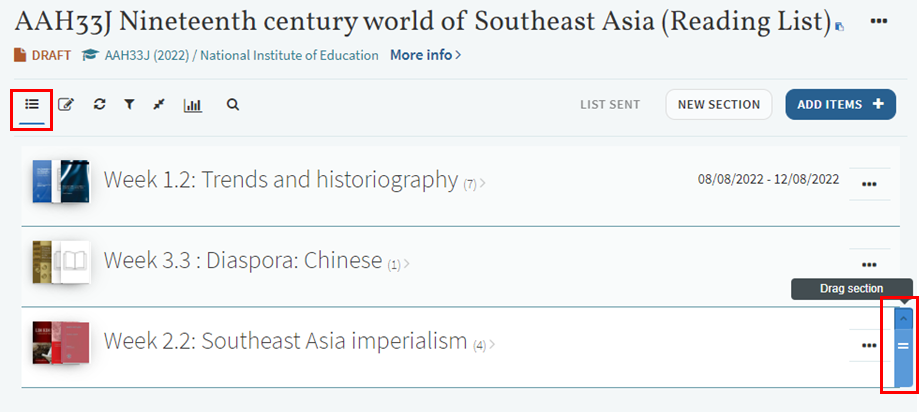Expand Week 3.3 : Diaspora: Chinese section
The image size is (919, 412).
[243, 261]
